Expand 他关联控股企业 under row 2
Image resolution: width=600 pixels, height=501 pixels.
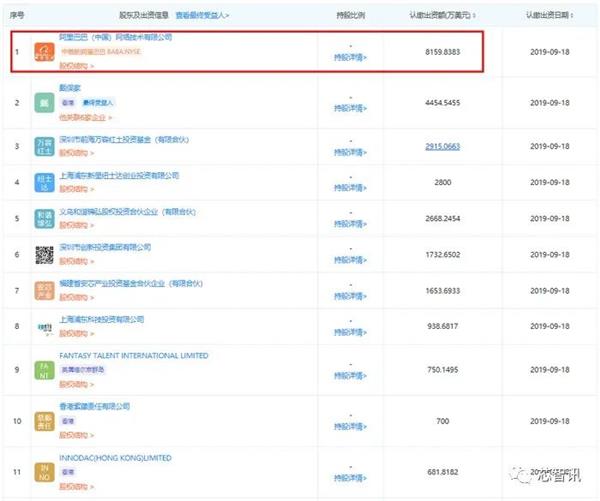[85, 117]
